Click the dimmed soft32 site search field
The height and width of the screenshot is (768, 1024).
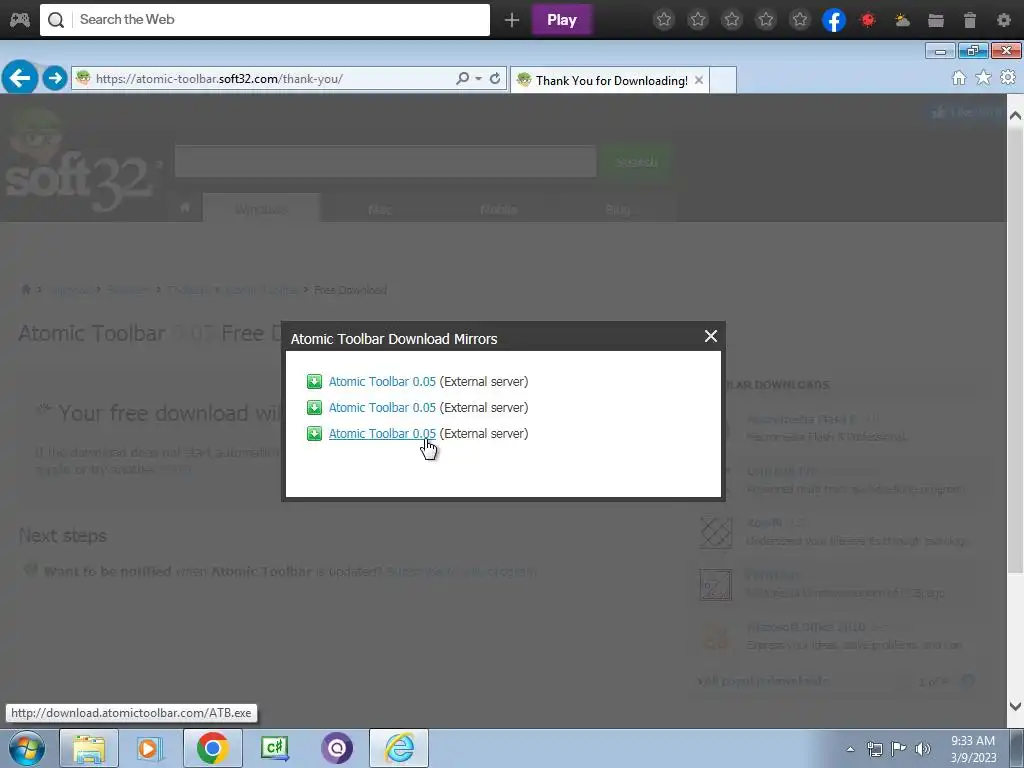point(385,161)
